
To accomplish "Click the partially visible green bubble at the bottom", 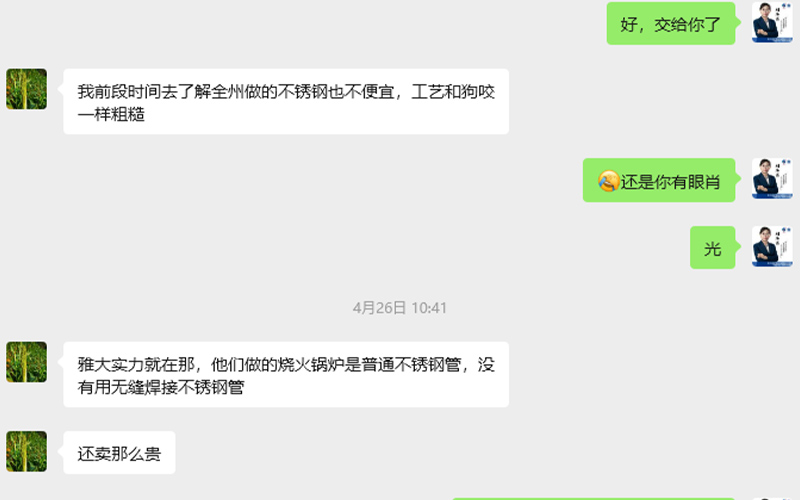I will tap(593, 498).
